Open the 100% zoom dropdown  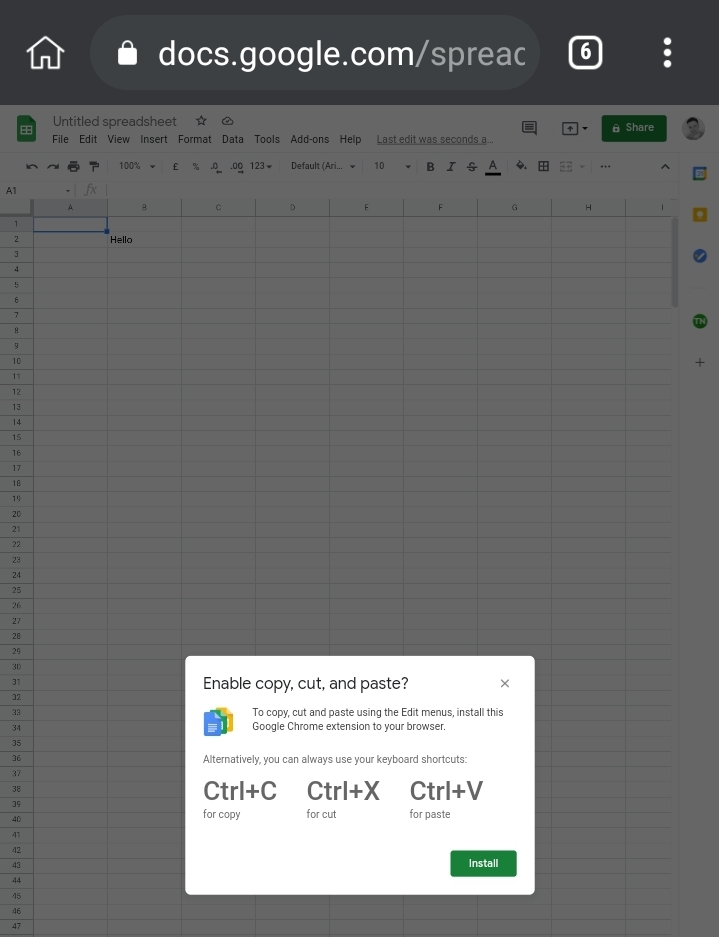click(x=137, y=166)
